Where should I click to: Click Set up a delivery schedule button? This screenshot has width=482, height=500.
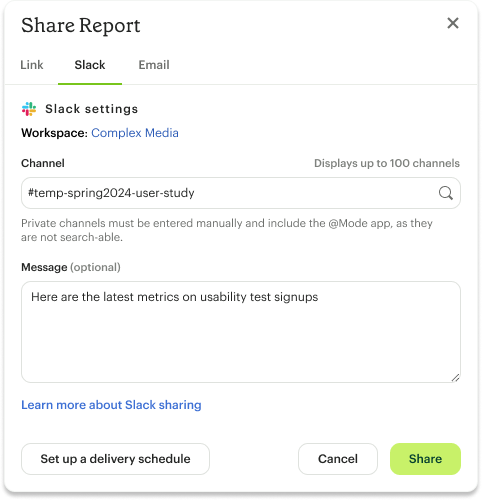[x=115, y=459]
